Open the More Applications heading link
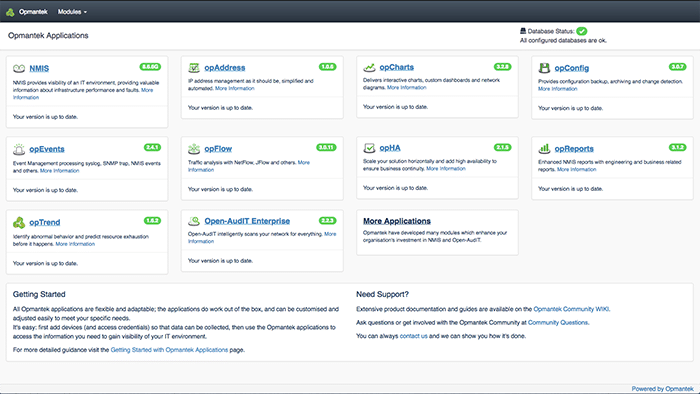This screenshot has width=700, height=394. click(x=397, y=221)
